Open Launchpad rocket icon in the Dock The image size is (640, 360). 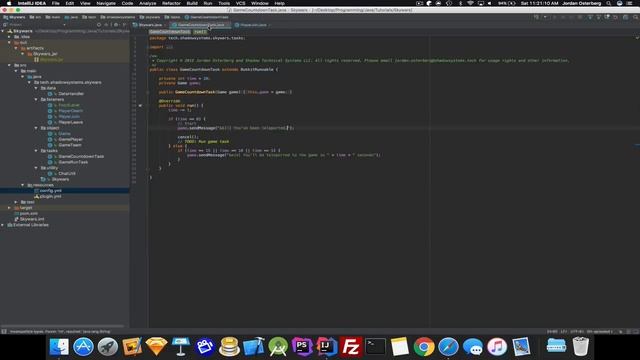108,347
